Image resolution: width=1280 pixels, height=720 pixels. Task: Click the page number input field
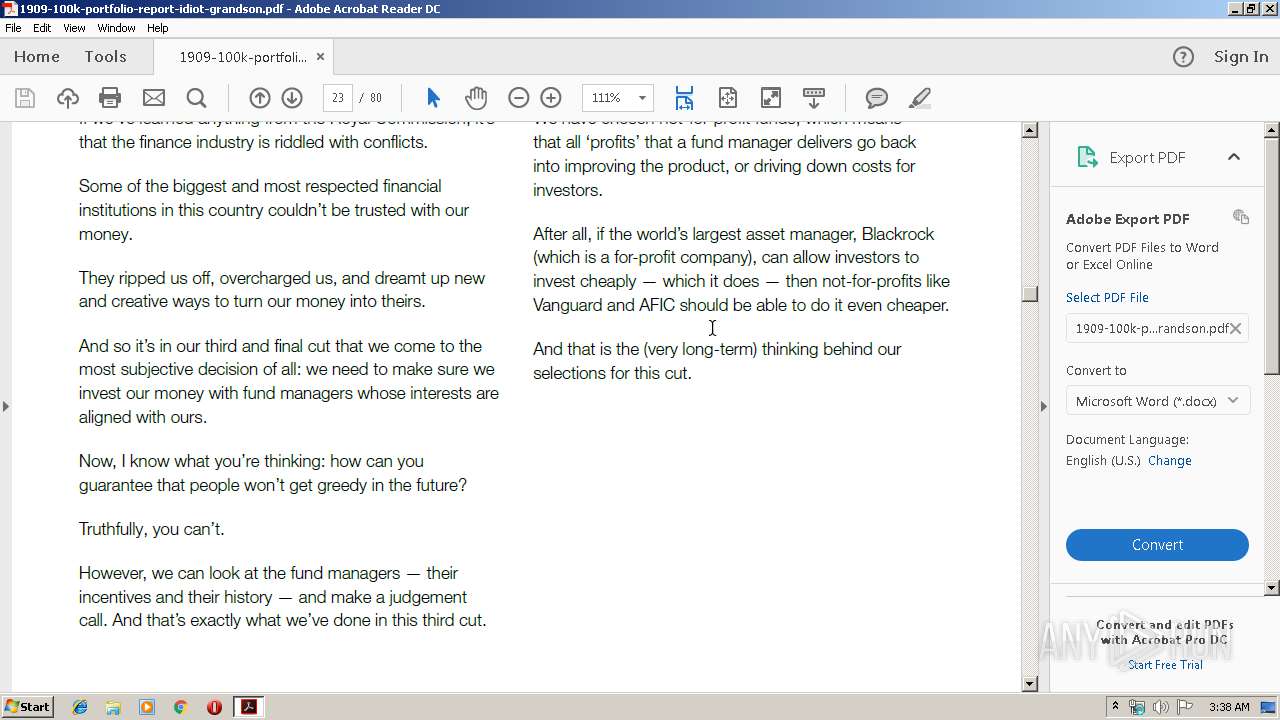pyautogui.click(x=337, y=98)
